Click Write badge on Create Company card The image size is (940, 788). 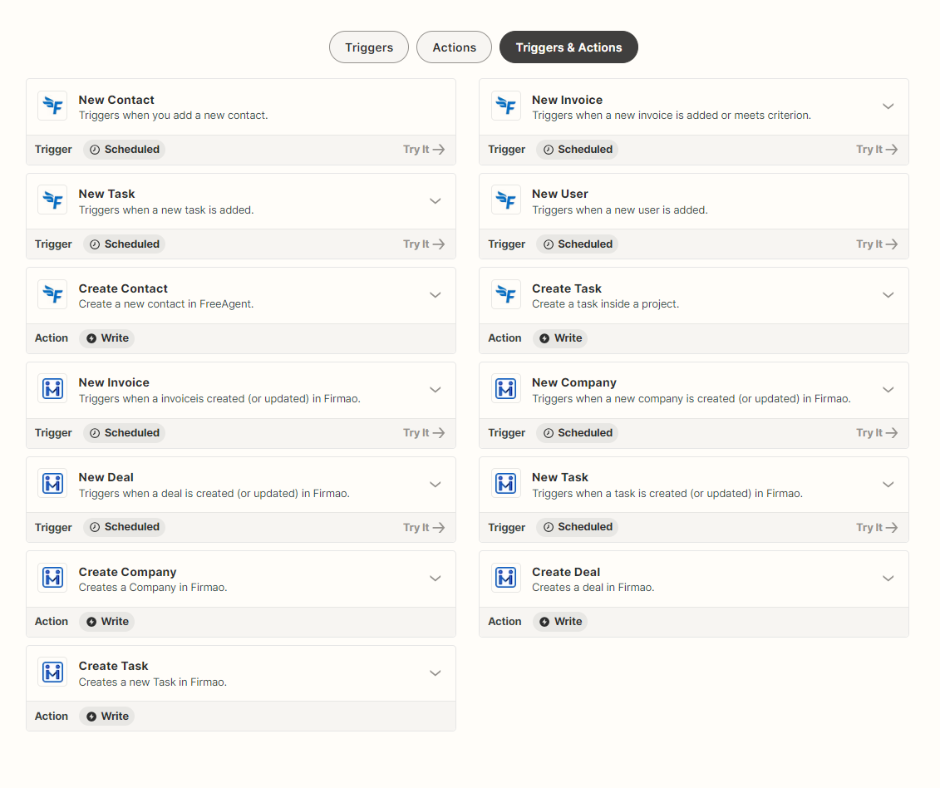click(x=107, y=621)
